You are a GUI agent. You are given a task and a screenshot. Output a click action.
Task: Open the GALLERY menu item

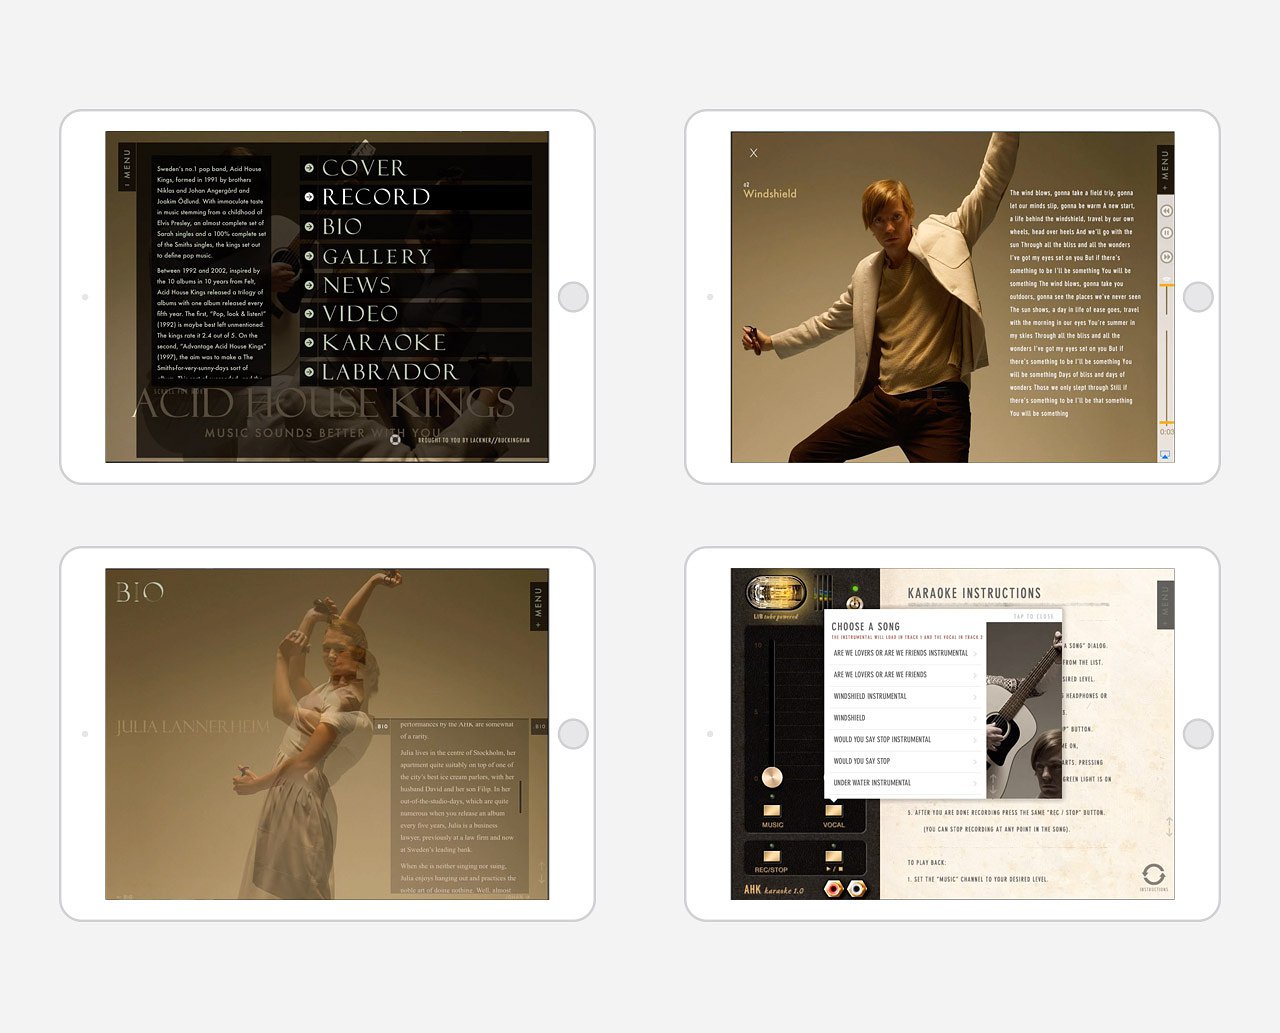[x=377, y=257]
